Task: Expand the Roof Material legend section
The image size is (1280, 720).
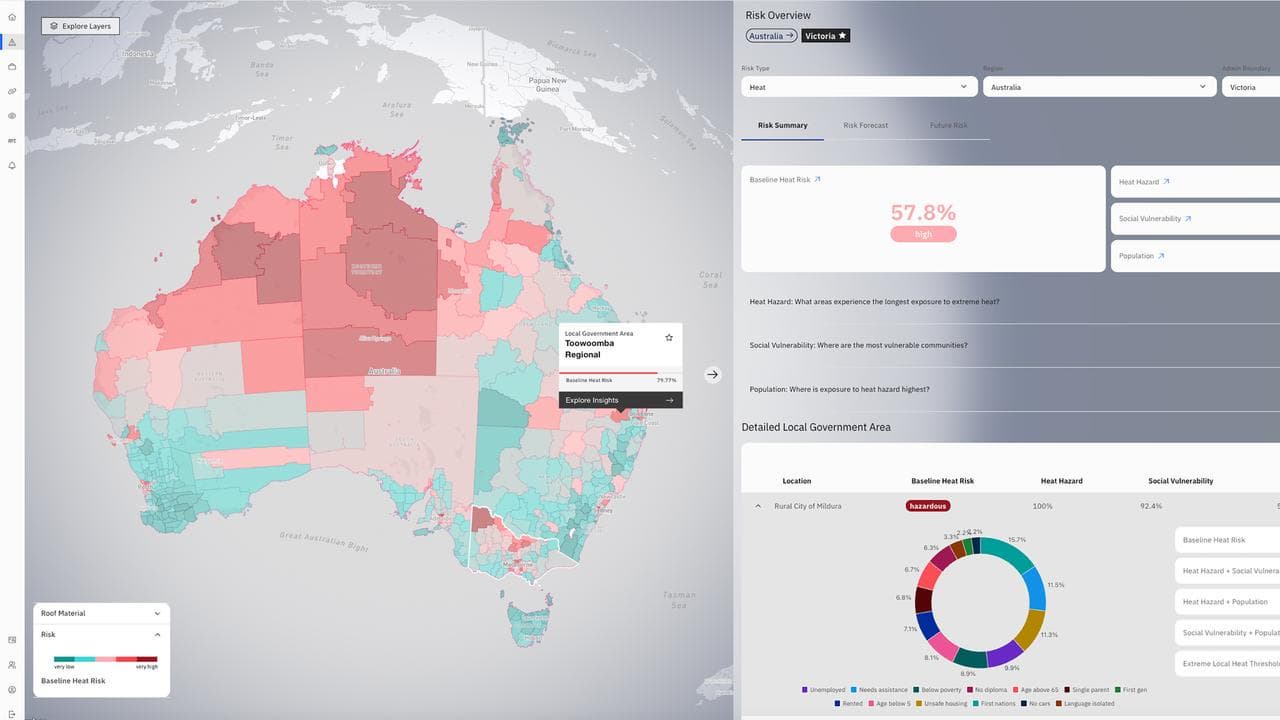Action: [101, 613]
